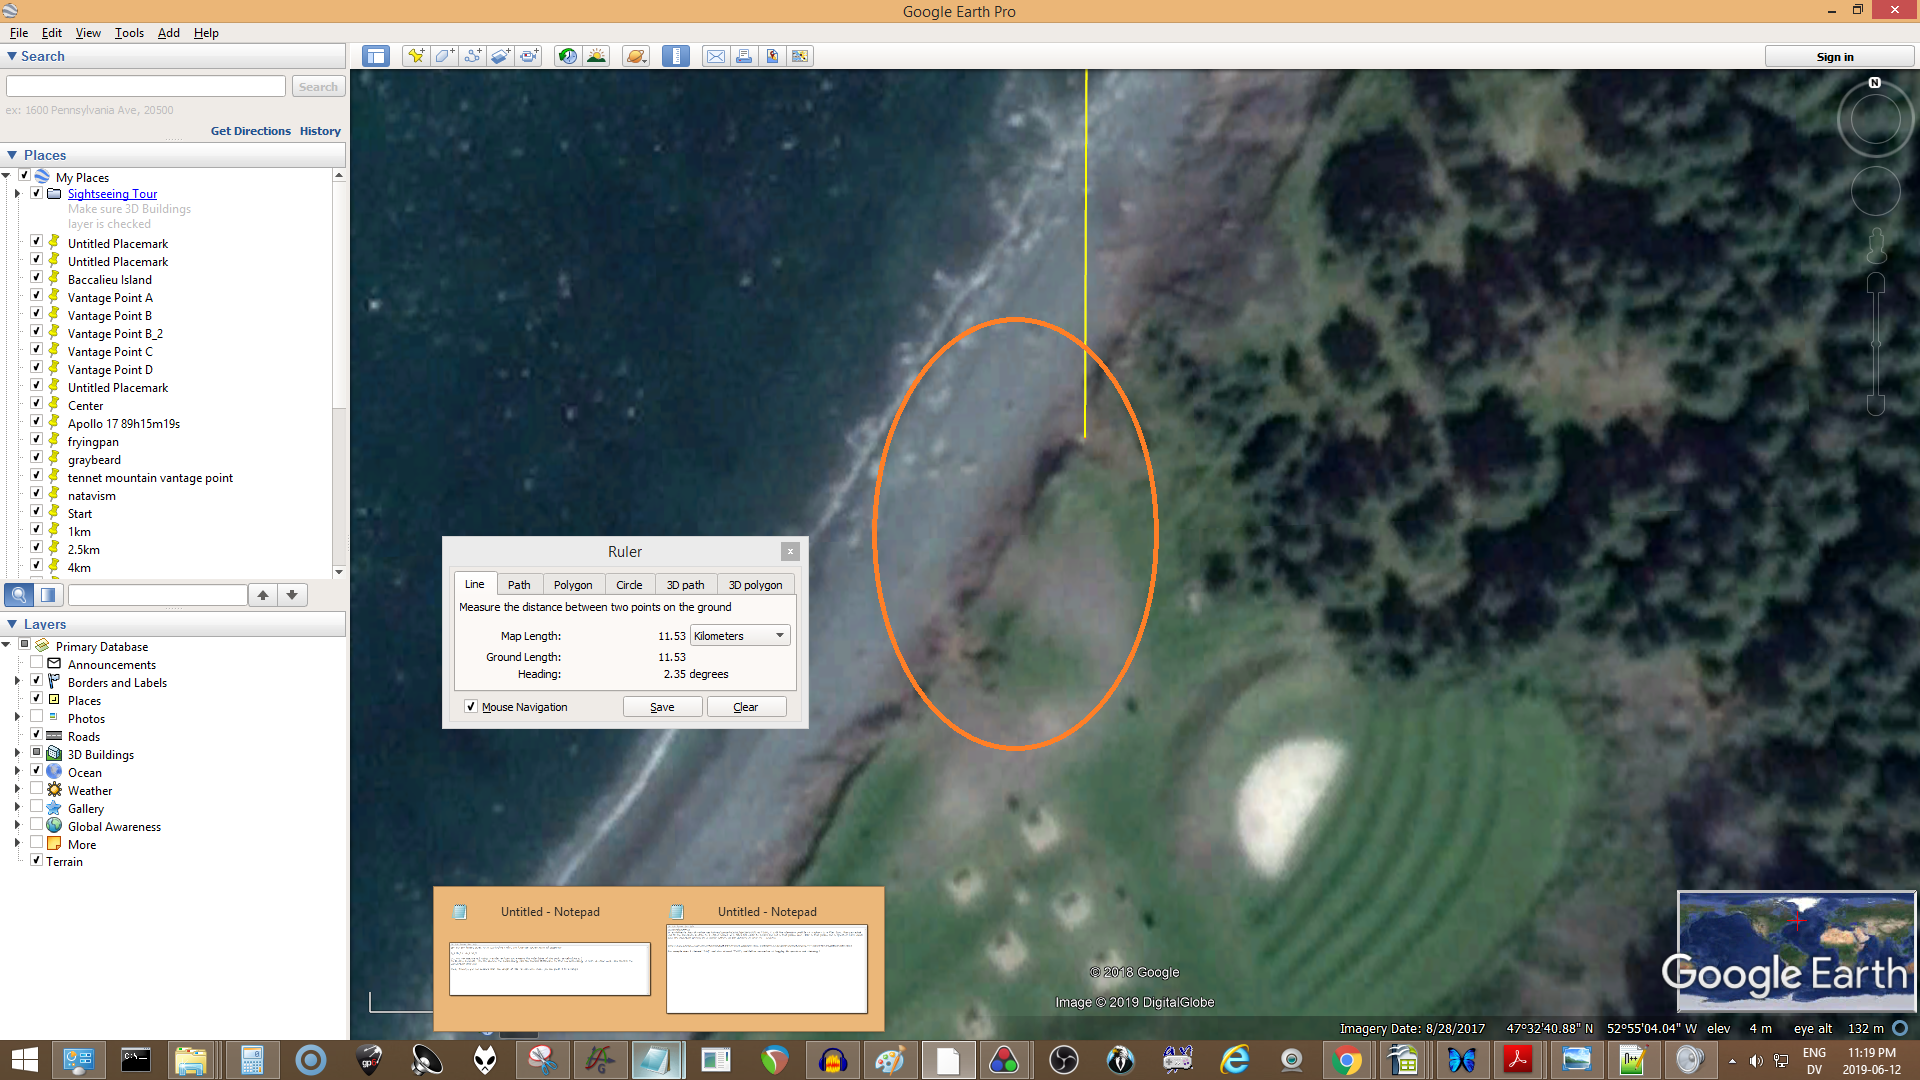The image size is (1920, 1080).
Task: Toggle the sidebar visibility toolbar icon
Action: click(376, 56)
